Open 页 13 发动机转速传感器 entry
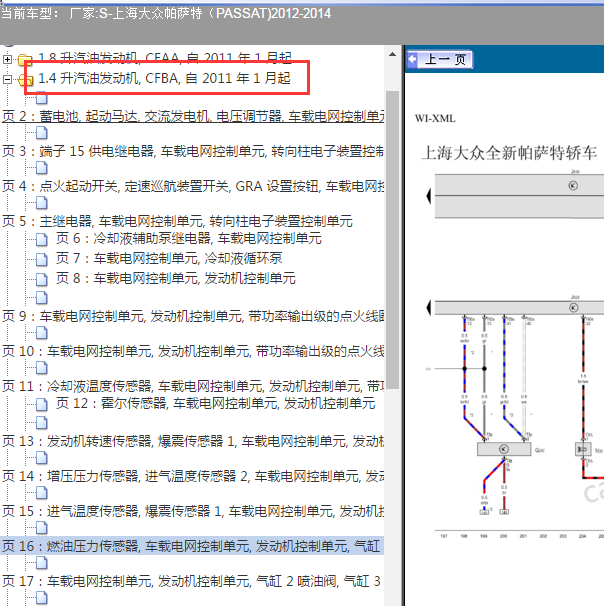Screen dimensions: 604x606 click(x=193, y=441)
